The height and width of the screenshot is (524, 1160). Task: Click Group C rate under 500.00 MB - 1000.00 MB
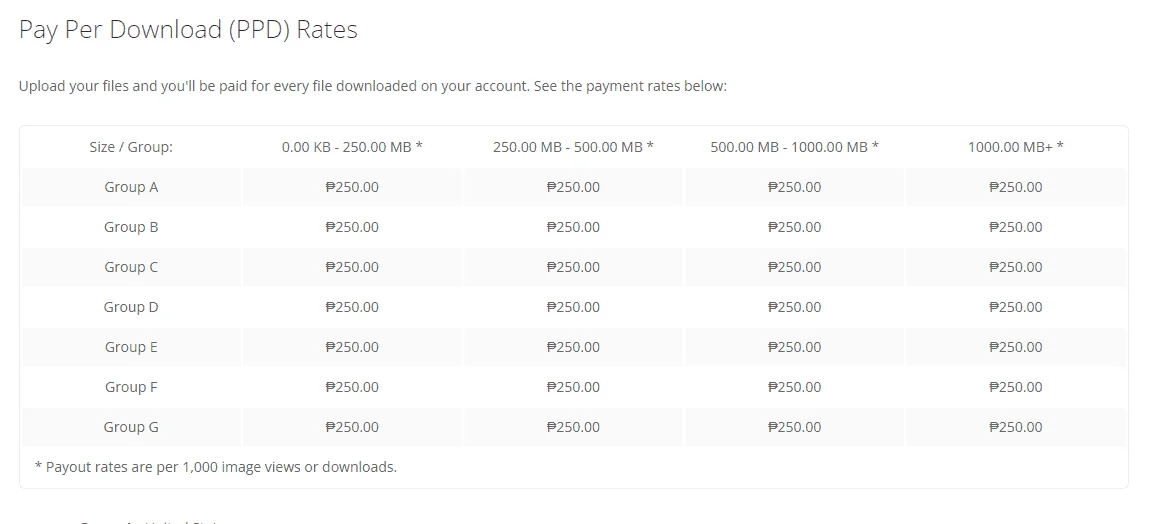coord(795,267)
